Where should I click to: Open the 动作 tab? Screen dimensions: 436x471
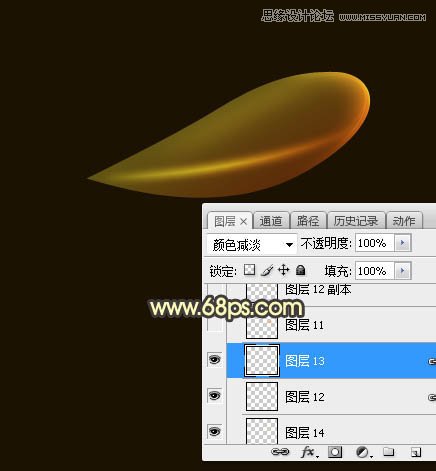point(404,221)
